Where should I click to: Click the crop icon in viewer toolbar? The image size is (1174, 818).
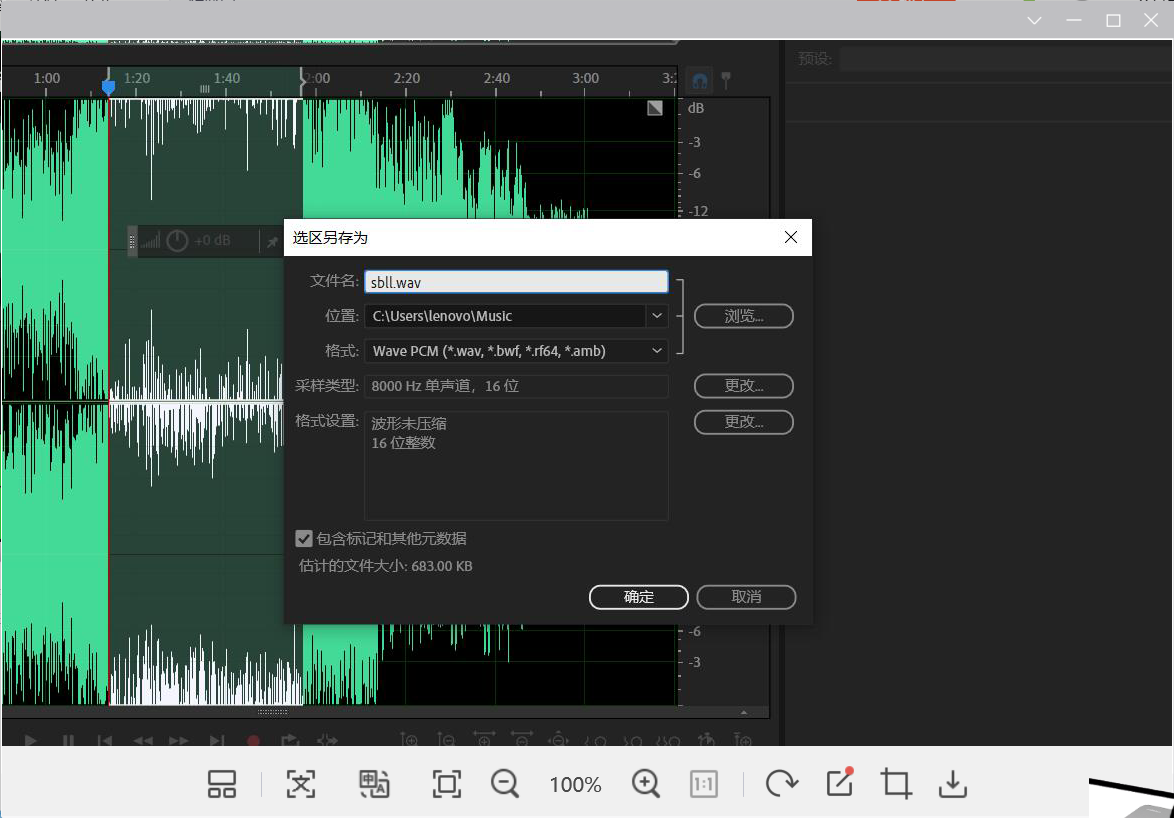(x=896, y=784)
